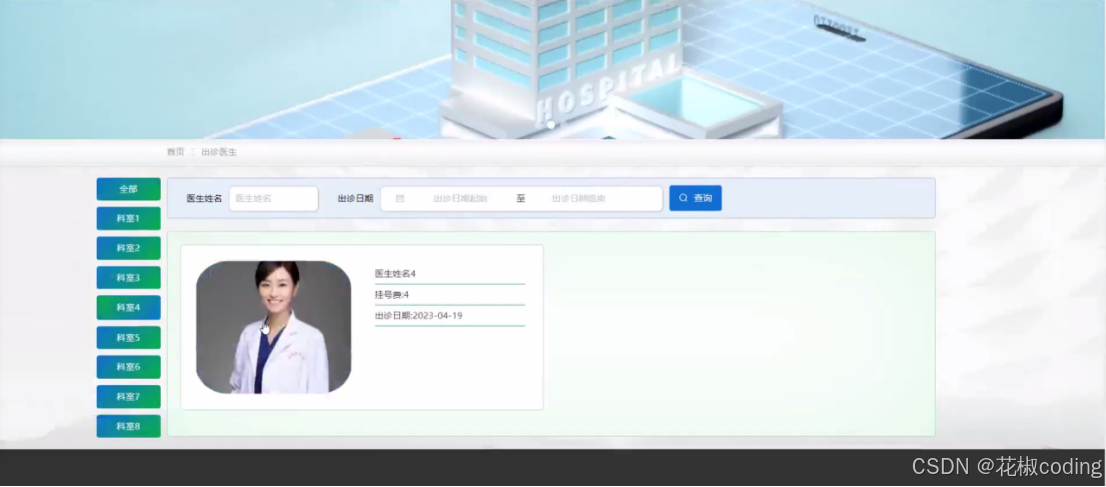Select the 全部 department filter
This screenshot has width=1106, height=487.
(128, 189)
